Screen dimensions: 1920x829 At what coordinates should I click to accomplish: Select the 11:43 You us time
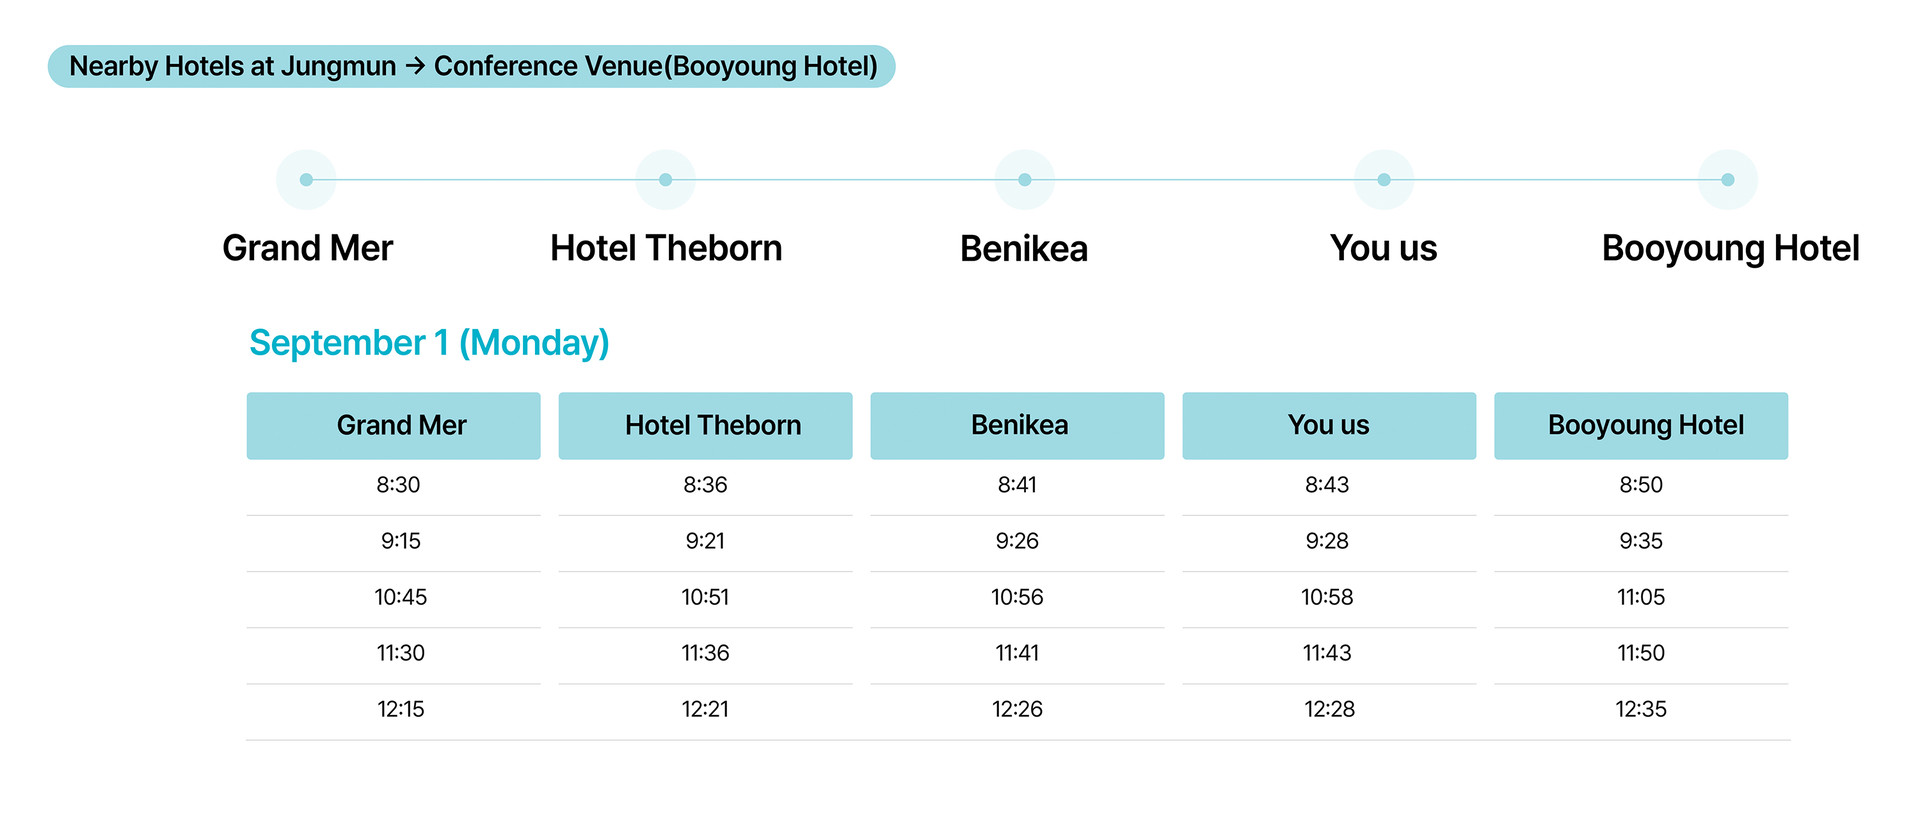click(x=1327, y=653)
